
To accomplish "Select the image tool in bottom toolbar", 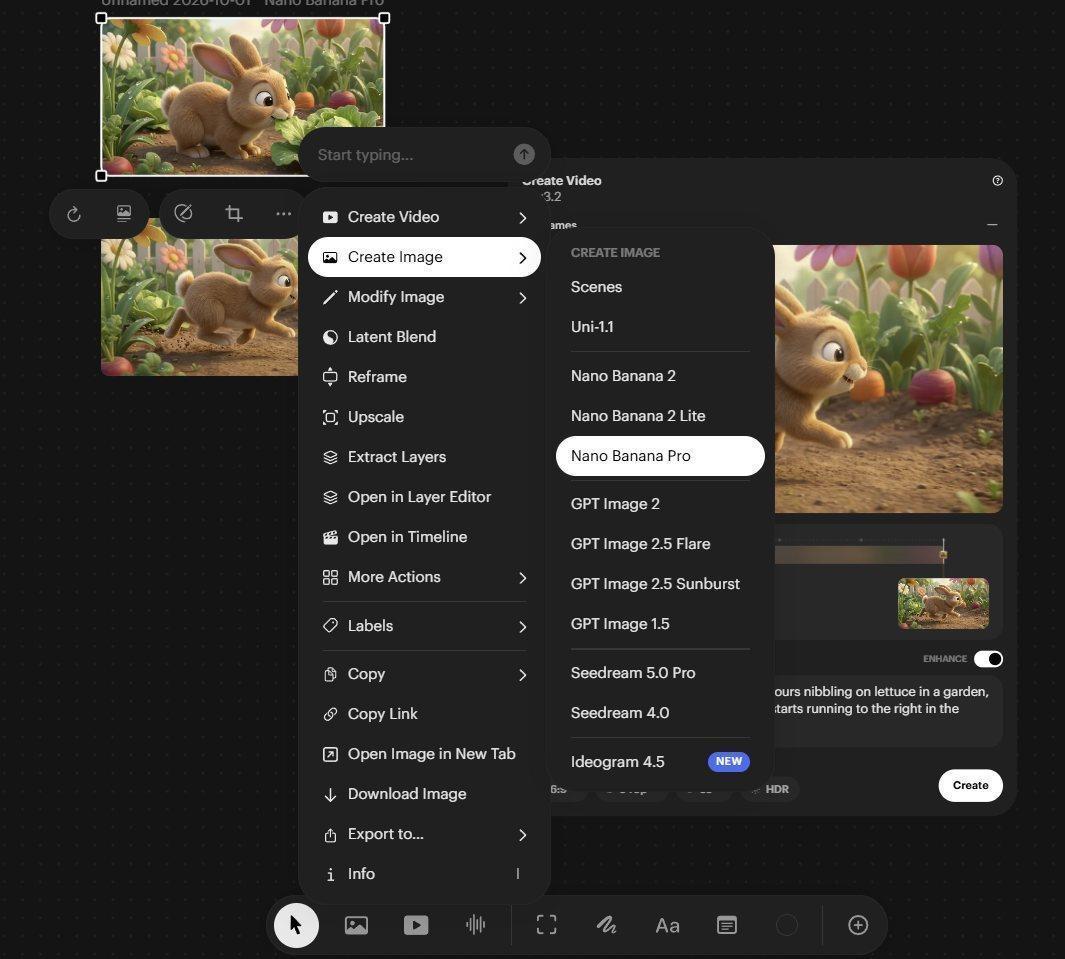I will pos(356,925).
